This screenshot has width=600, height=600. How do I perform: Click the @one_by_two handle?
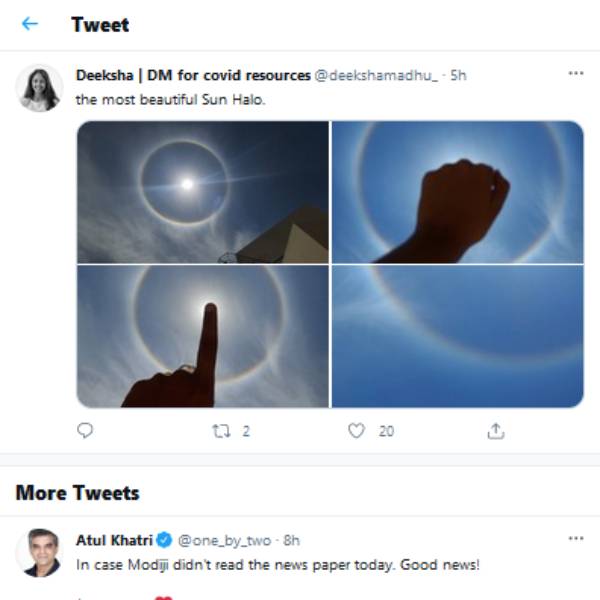point(225,540)
